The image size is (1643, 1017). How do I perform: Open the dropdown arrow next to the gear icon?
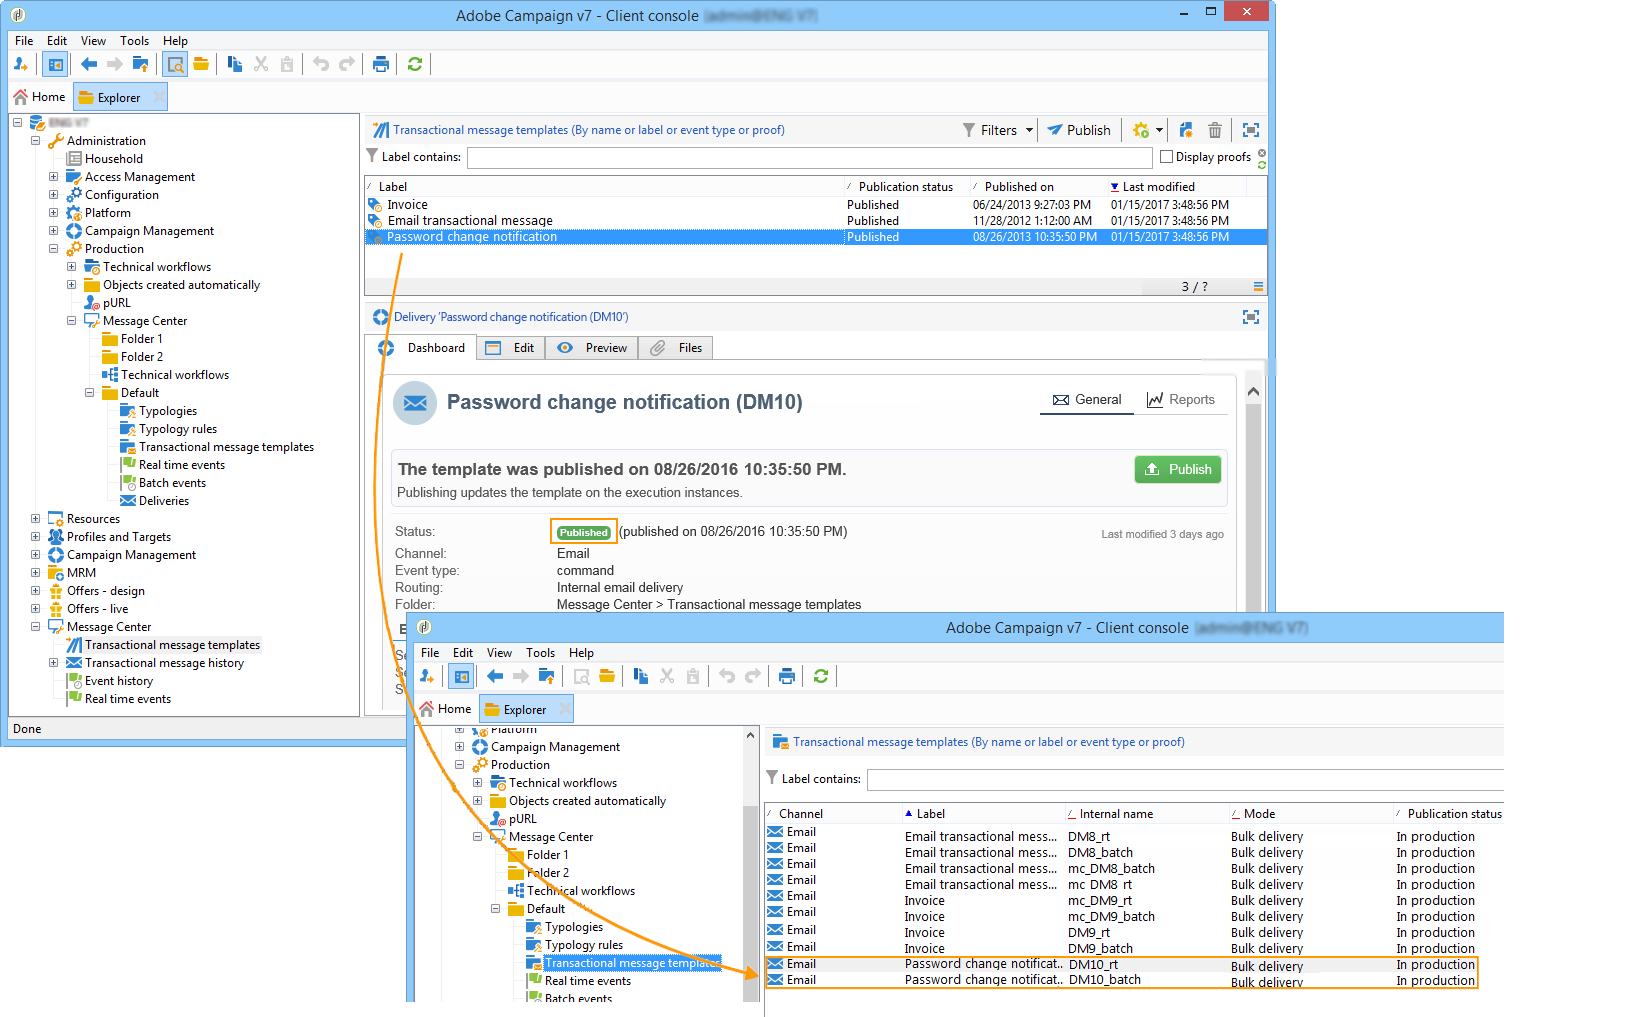click(1159, 130)
